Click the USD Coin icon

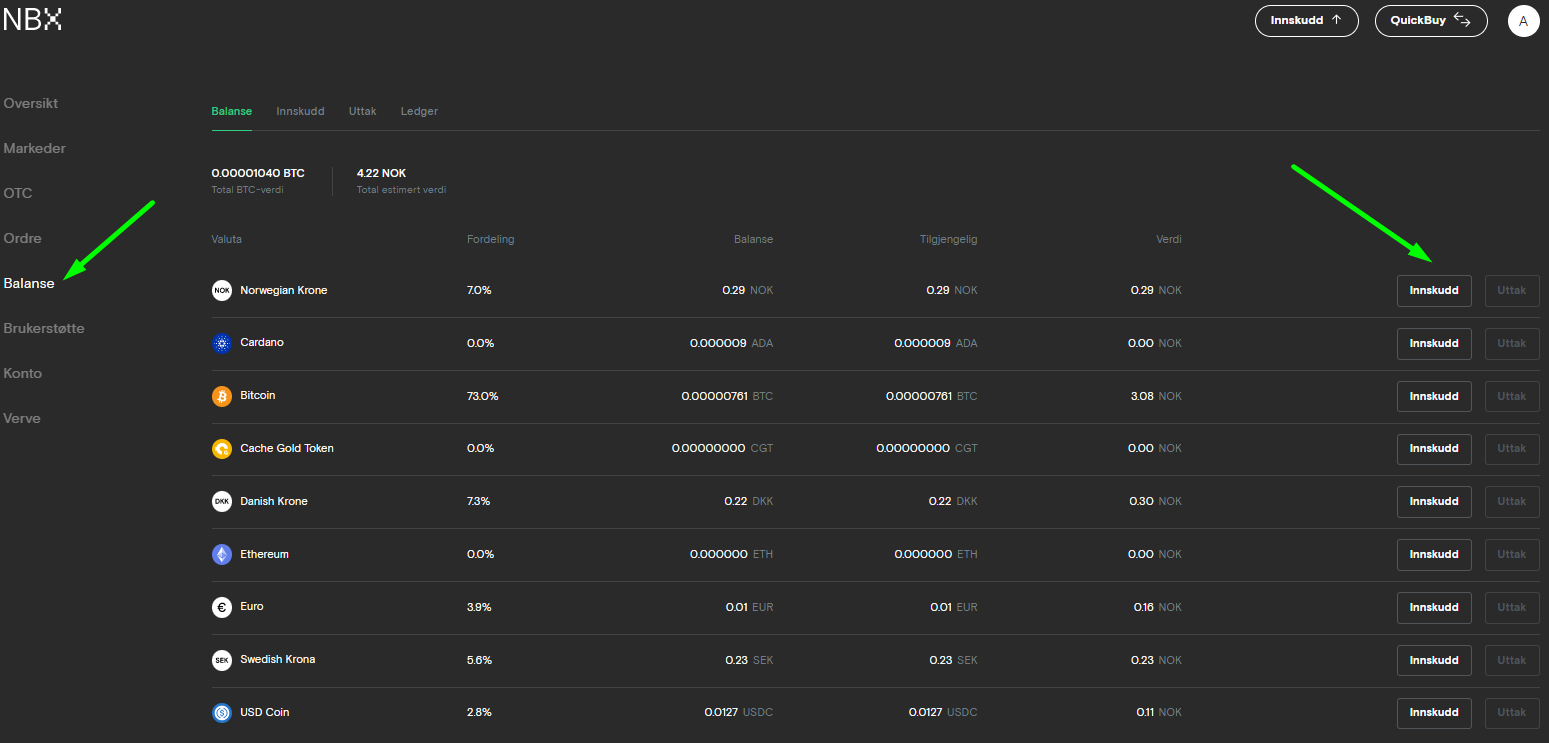[222, 713]
